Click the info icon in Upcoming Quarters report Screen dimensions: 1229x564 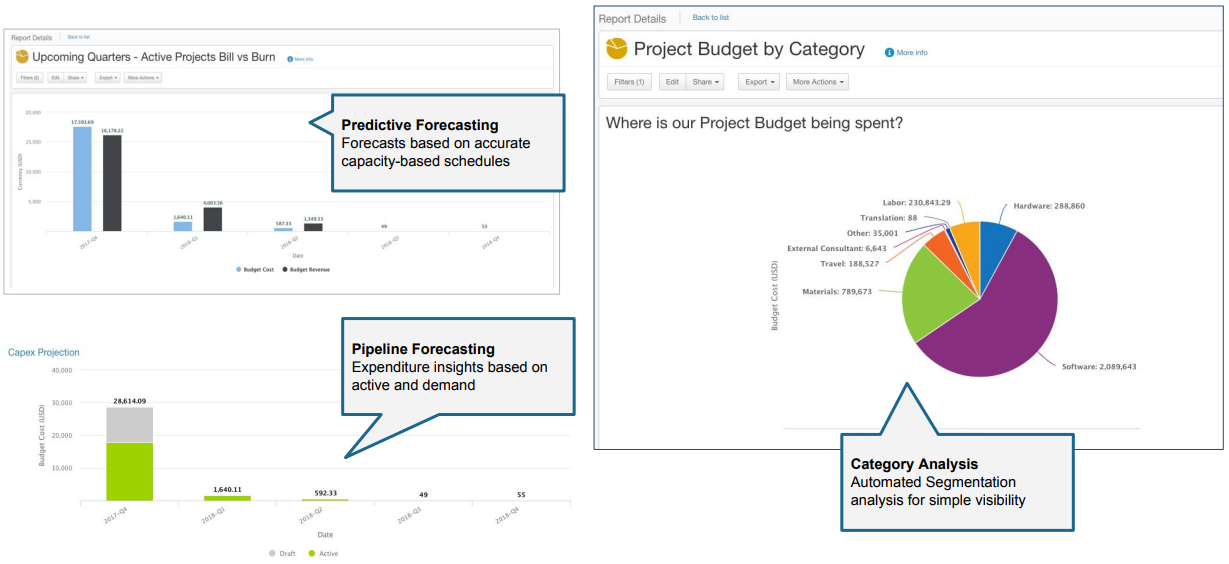[290, 59]
